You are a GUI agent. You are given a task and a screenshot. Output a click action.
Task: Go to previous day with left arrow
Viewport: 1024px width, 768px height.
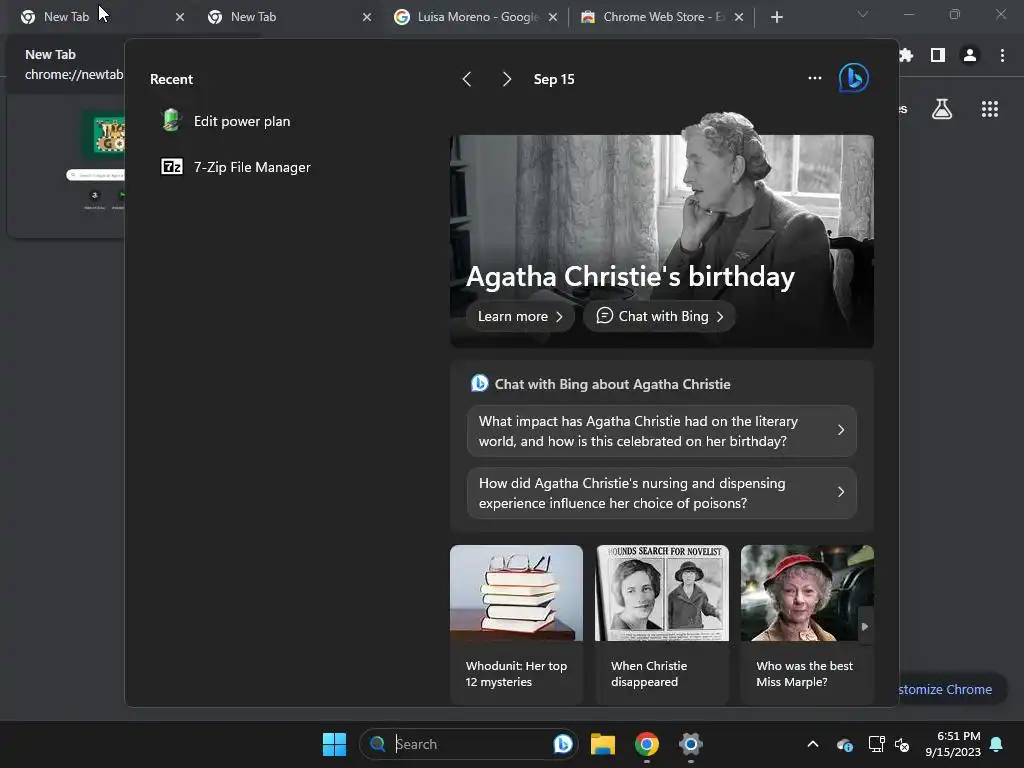[x=467, y=79]
